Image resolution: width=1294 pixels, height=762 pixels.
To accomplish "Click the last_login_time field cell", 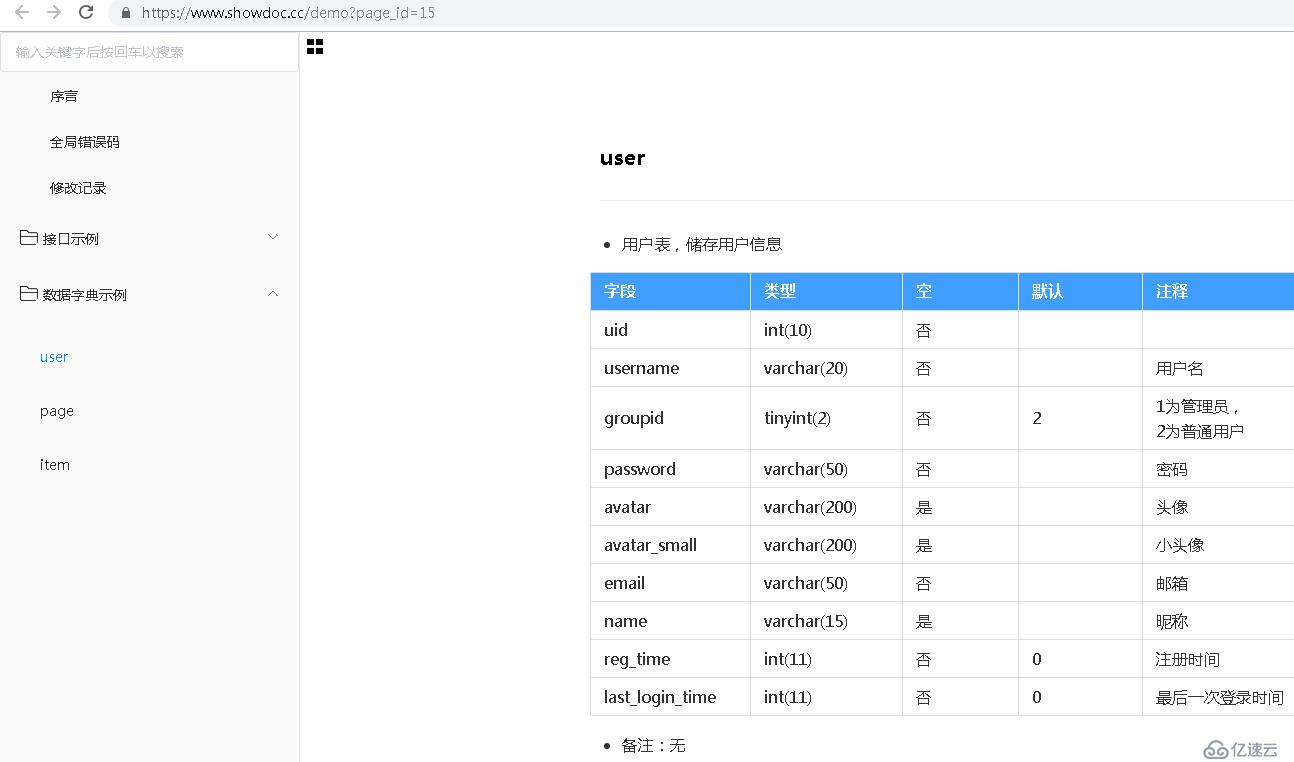I will 671,697.
